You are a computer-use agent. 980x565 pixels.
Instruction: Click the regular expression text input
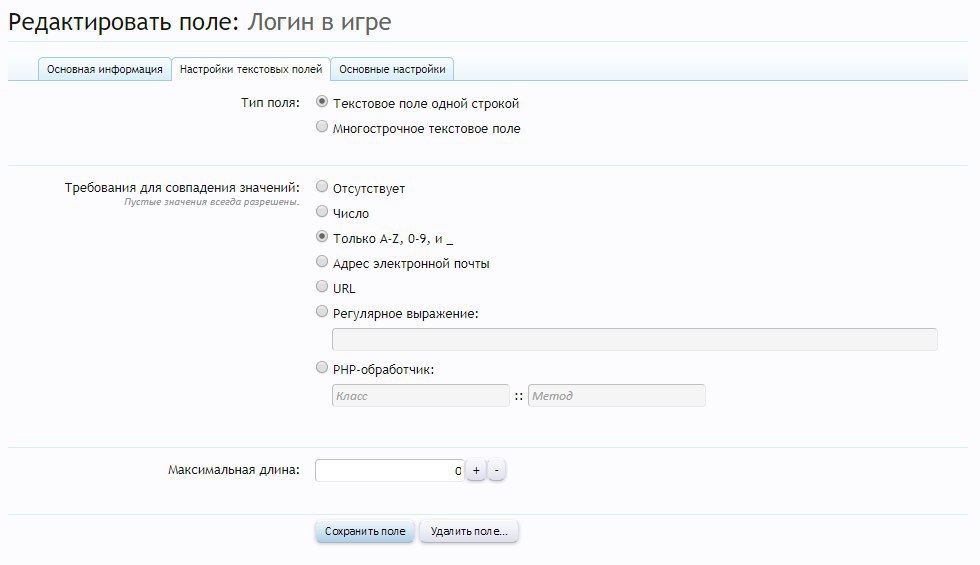(x=634, y=340)
